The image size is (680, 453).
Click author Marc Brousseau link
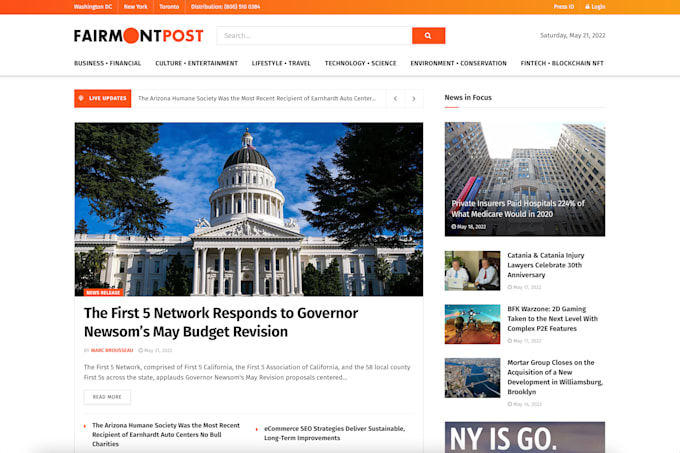click(x=112, y=350)
